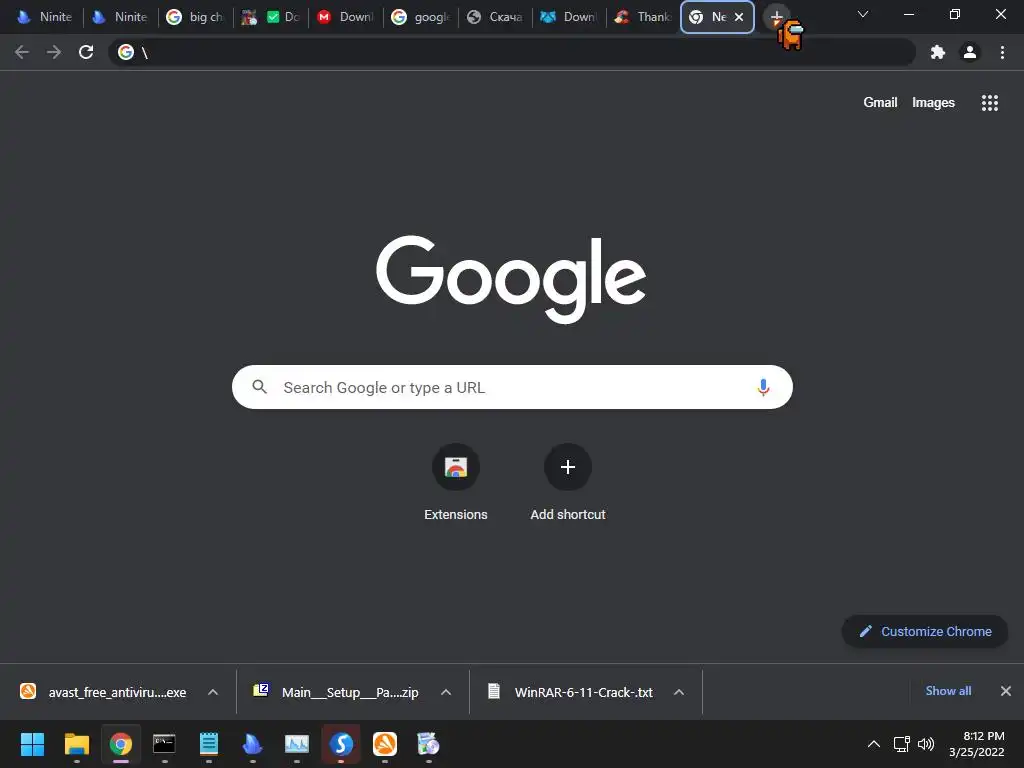This screenshot has height=768, width=1024.
Task: Open the tab search dropdown arrow
Action: (863, 14)
